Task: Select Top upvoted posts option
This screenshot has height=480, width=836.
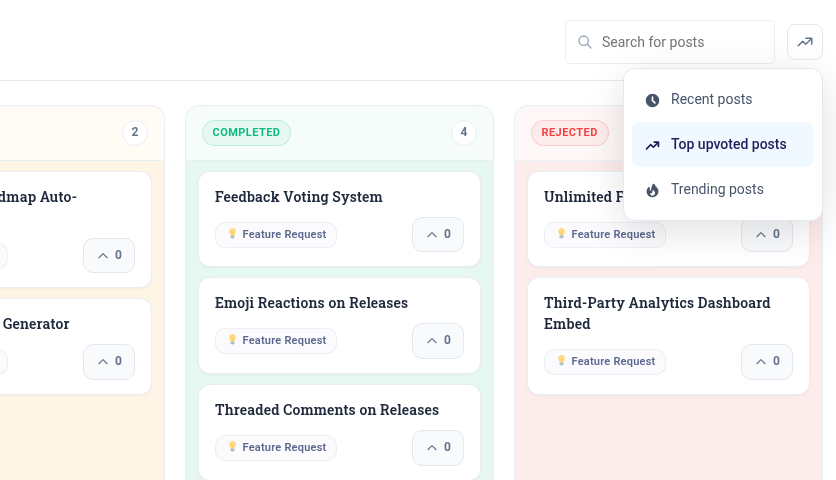Action: pos(722,144)
